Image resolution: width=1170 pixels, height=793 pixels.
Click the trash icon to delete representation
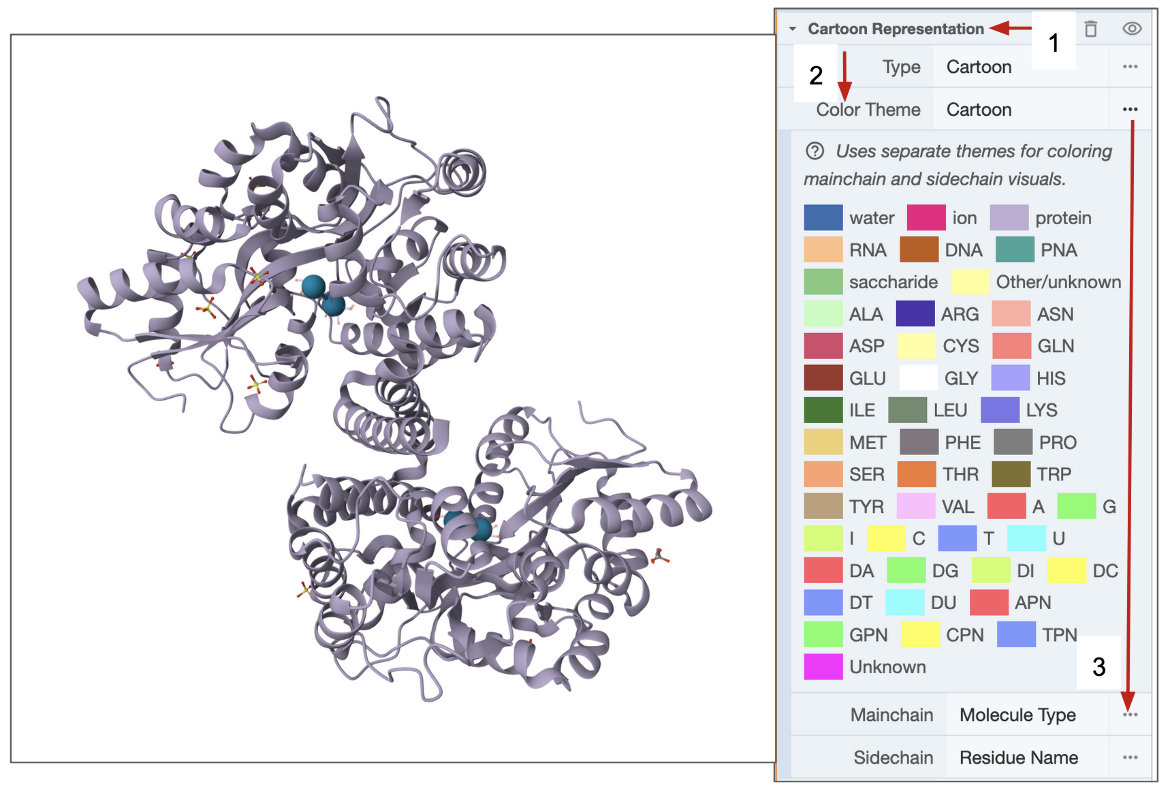pos(1091,29)
